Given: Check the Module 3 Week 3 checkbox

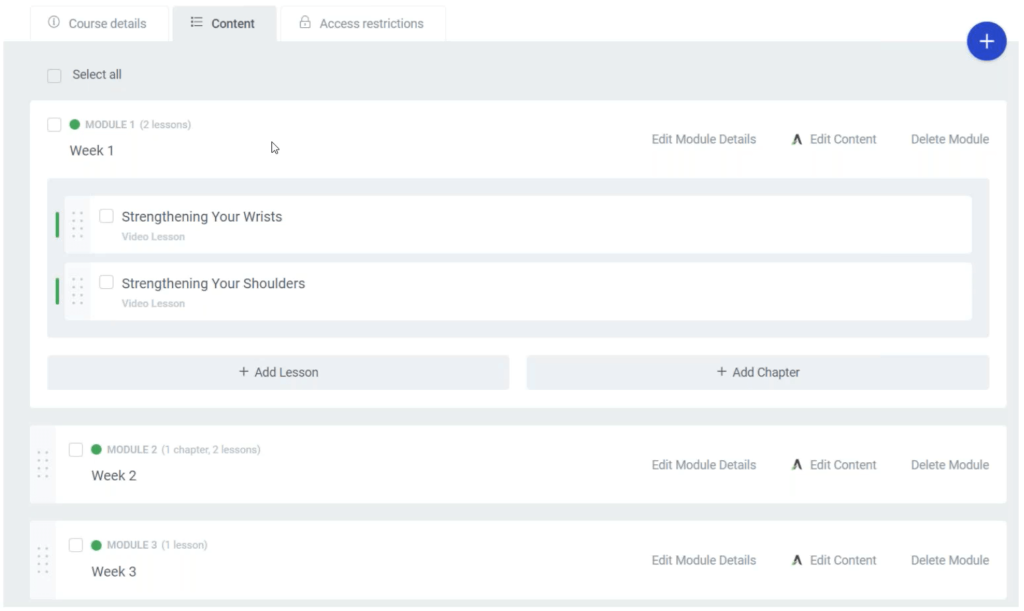Looking at the screenshot, I should coord(76,545).
